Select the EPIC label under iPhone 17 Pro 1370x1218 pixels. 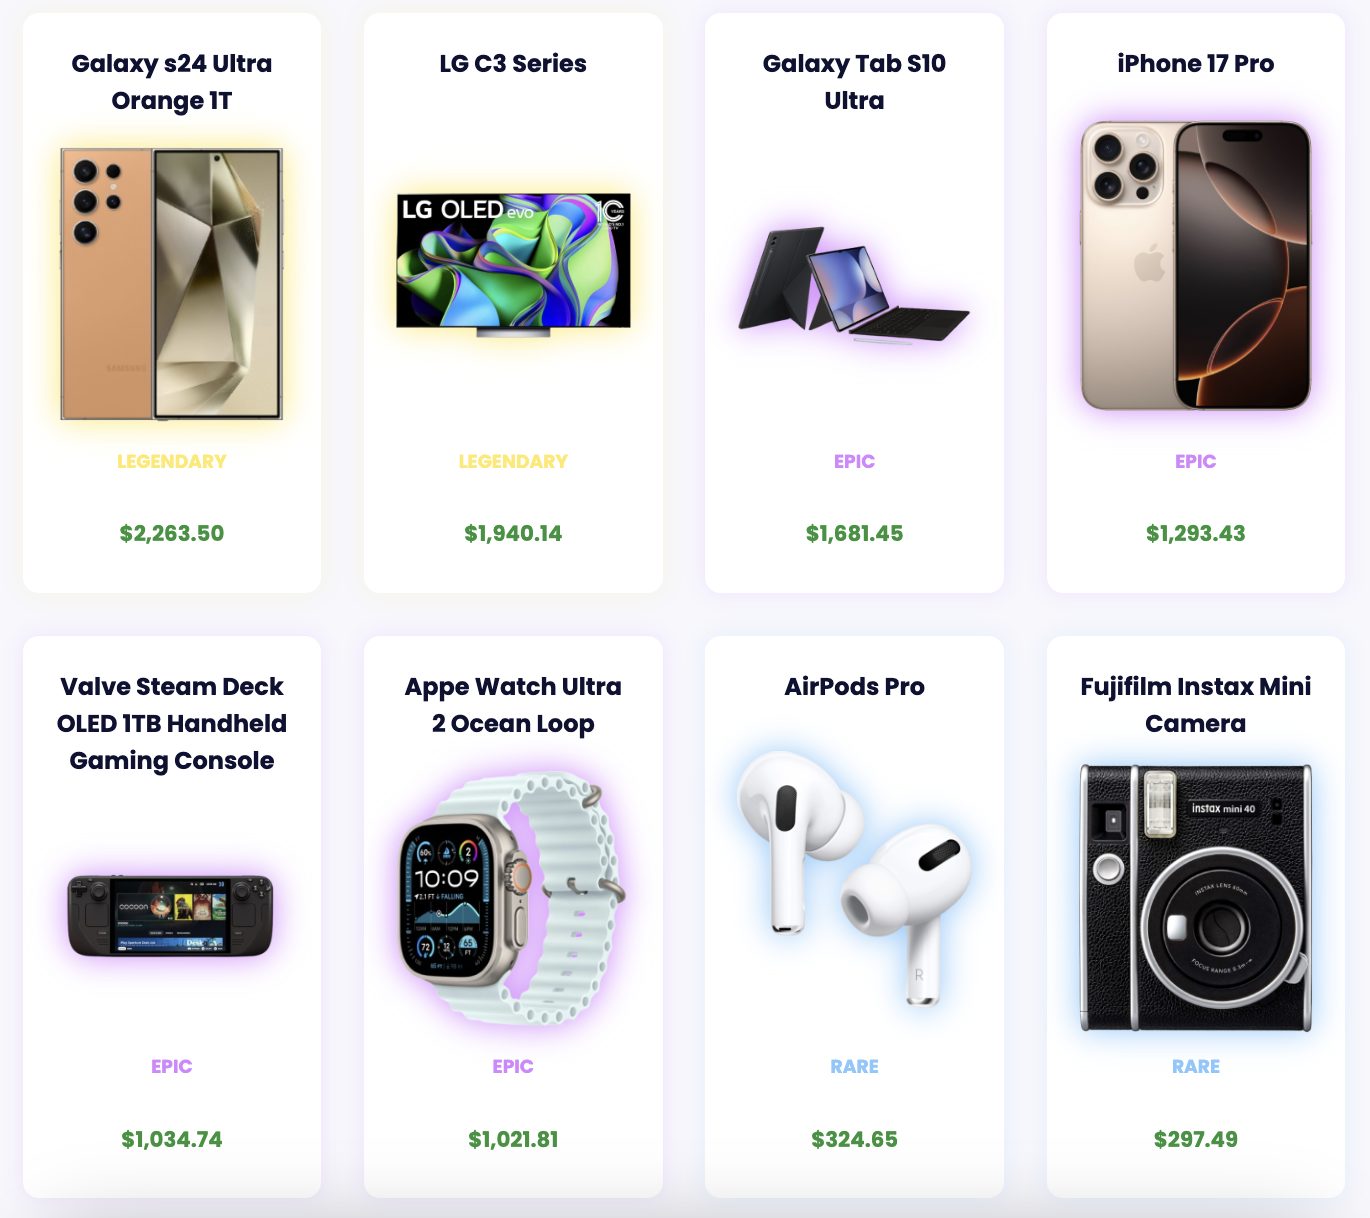[1195, 461]
